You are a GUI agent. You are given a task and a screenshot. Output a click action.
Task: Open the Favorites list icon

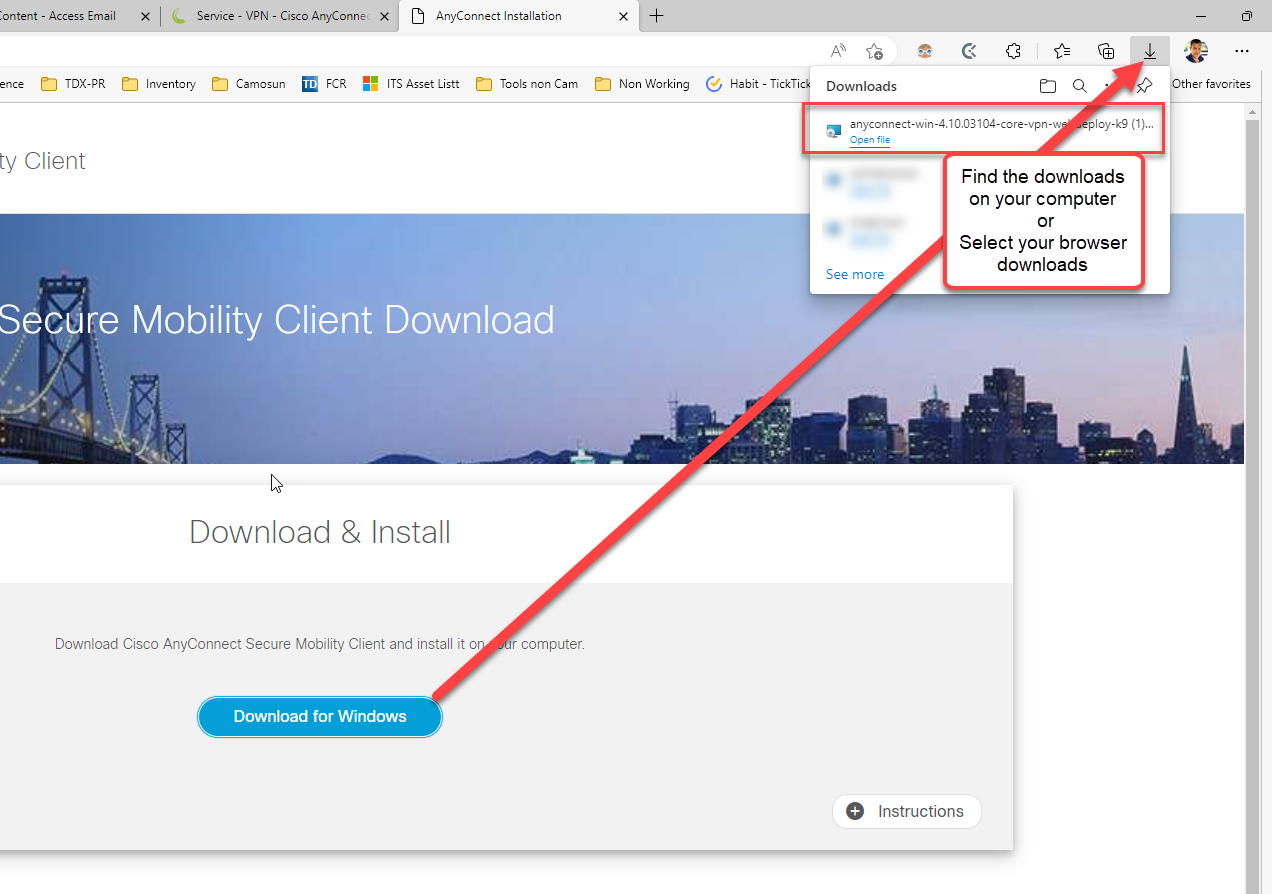pyautogui.click(x=1062, y=51)
